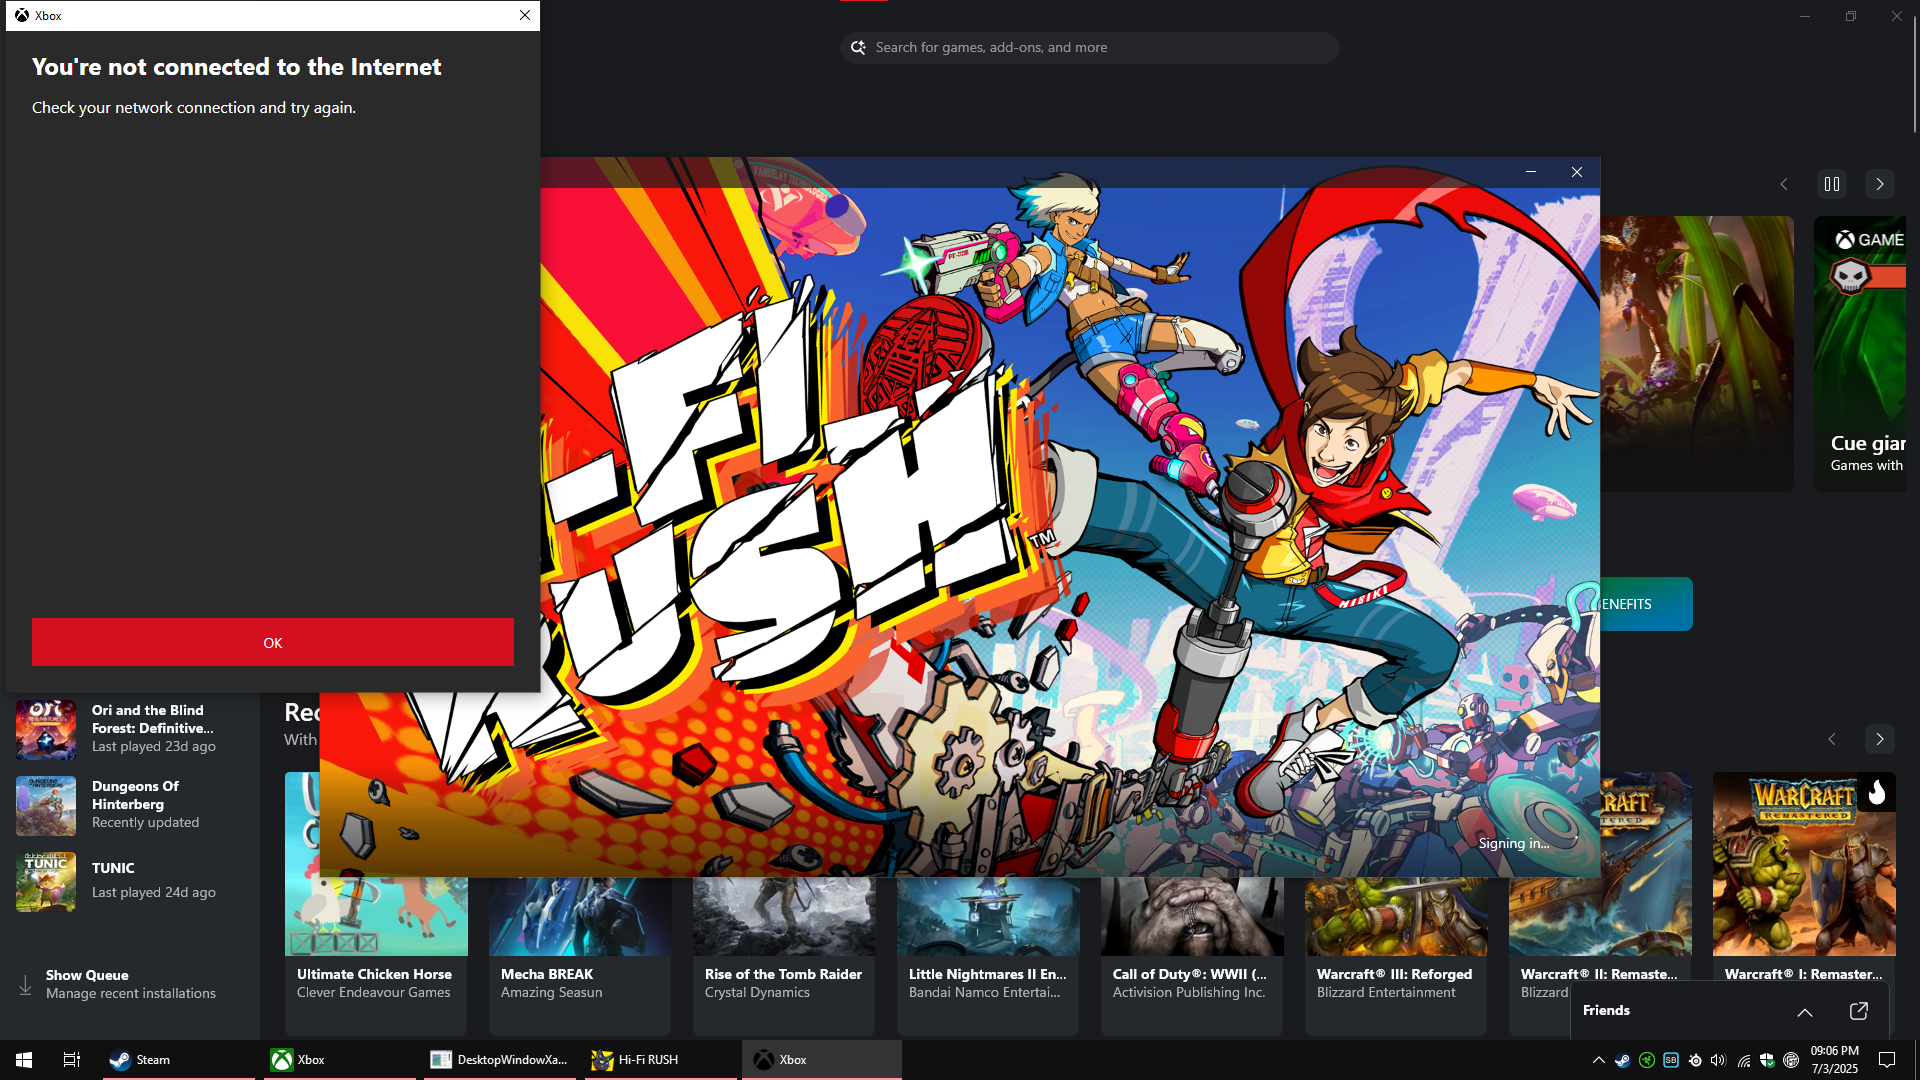Switch to the first Xbox taskbar item
Viewport: 1920px width, 1080px height.
click(340, 1060)
